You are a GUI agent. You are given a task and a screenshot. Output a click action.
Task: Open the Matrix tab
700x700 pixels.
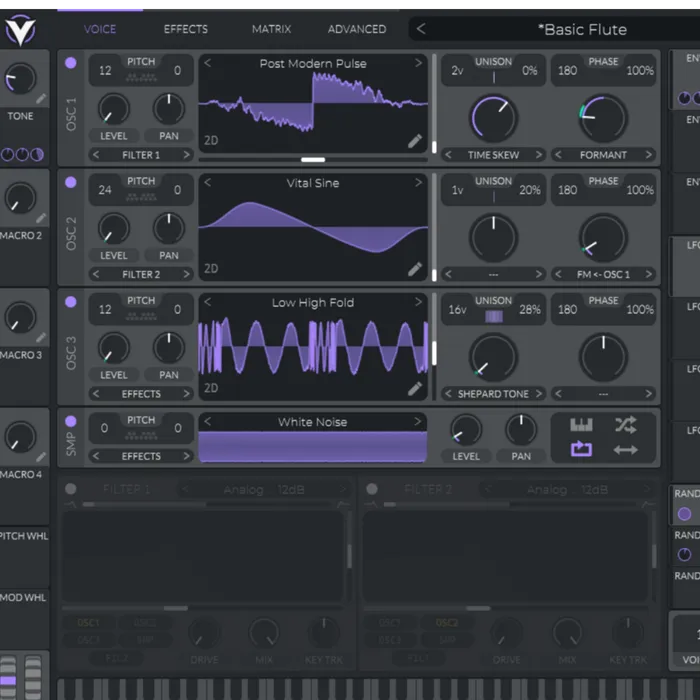click(272, 29)
